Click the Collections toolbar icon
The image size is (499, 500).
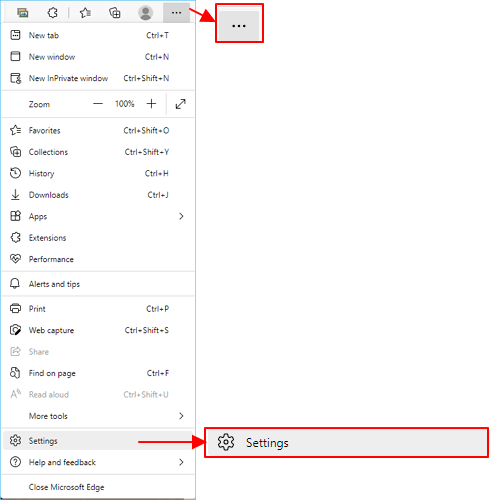click(115, 13)
